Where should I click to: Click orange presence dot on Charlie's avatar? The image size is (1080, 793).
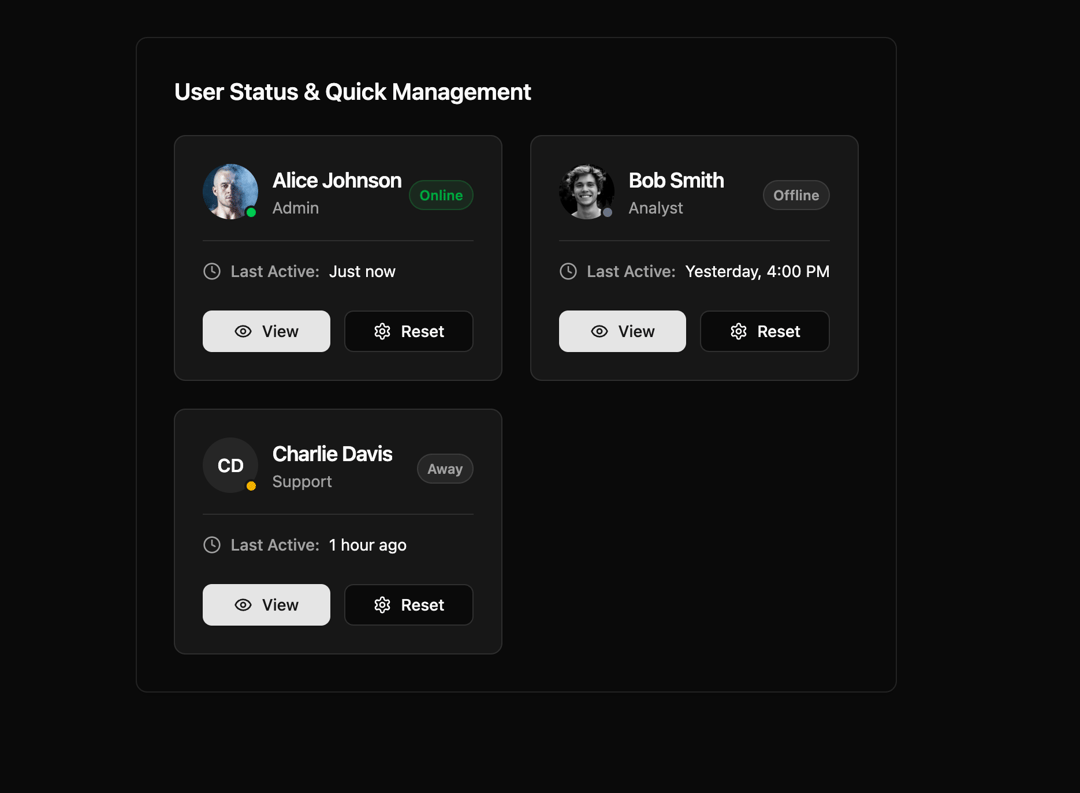click(251, 486)
